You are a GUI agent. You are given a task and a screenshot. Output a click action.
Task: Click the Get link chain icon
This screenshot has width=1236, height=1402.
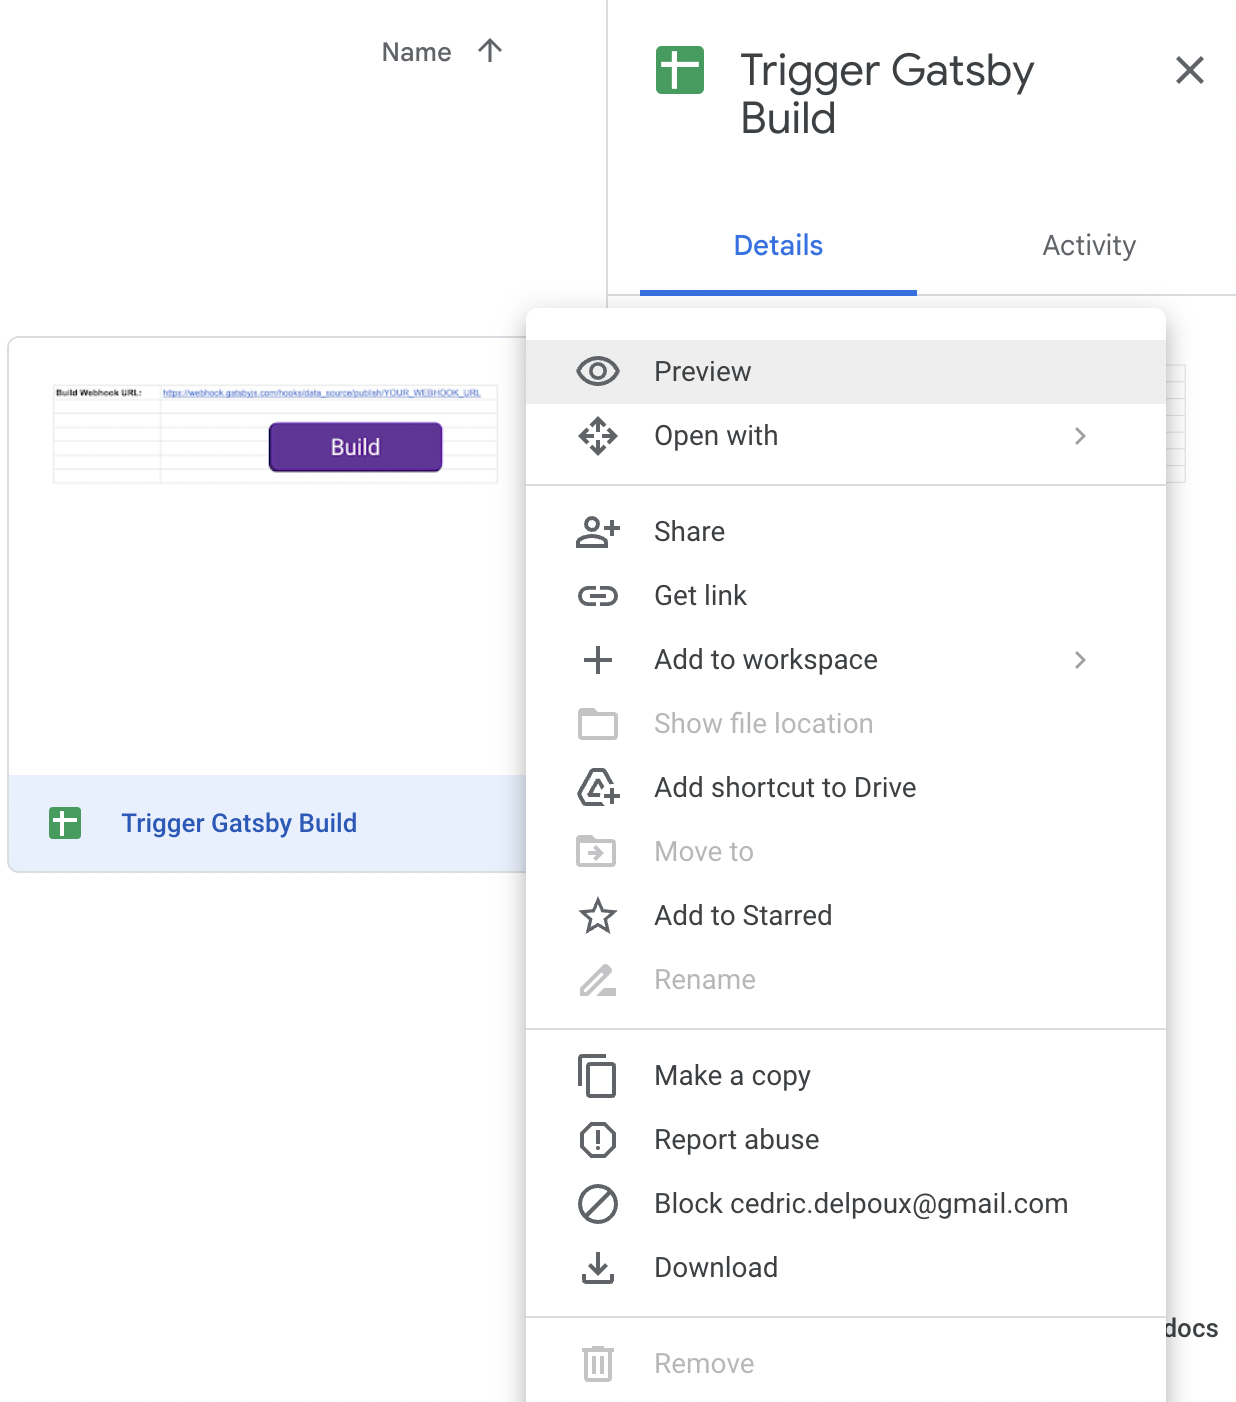(598, 596)
